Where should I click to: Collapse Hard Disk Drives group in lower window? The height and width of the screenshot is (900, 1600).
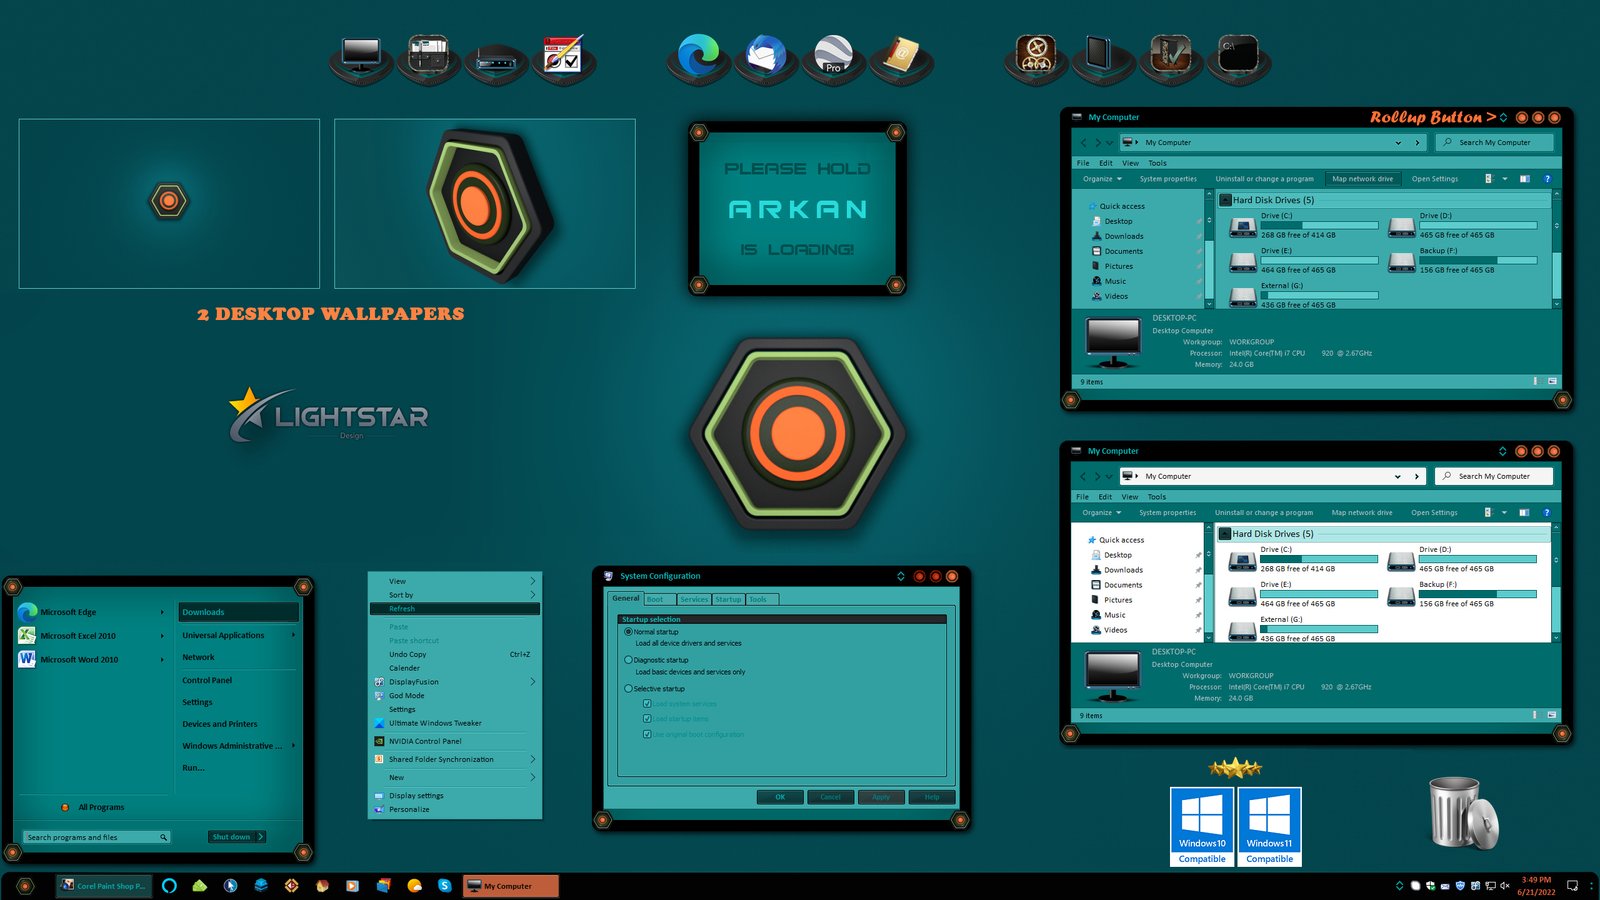pyautogui.click(x=1224, y=534)
